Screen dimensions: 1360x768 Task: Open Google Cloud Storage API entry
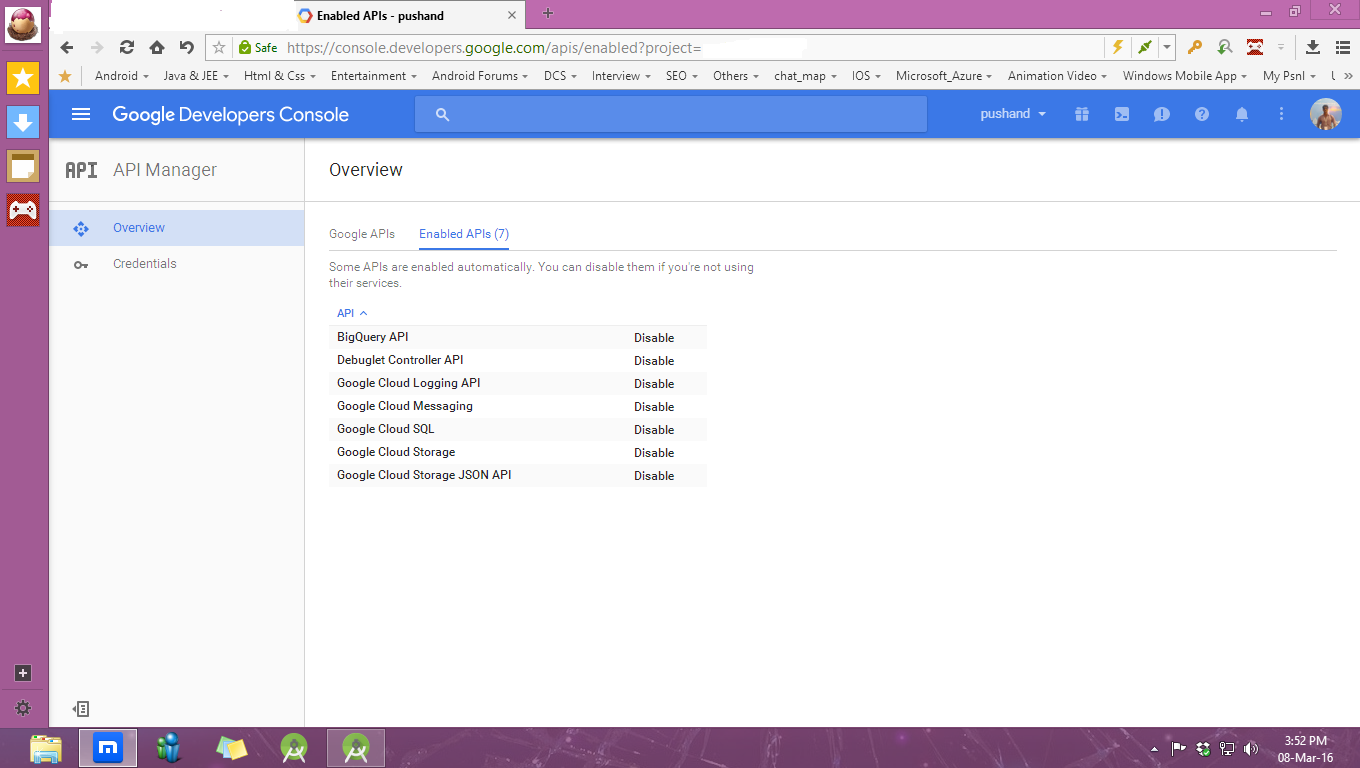point(396,452)
